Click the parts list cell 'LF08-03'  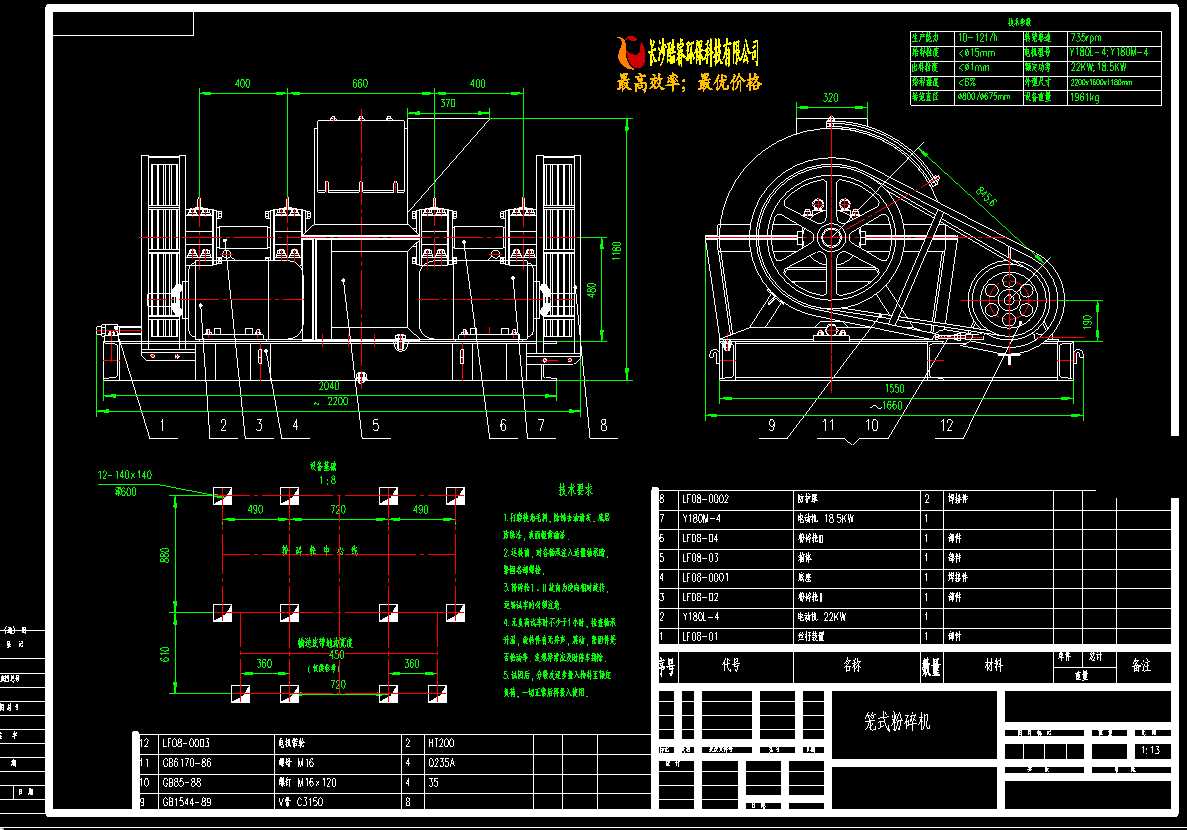[x=699, y=558]
